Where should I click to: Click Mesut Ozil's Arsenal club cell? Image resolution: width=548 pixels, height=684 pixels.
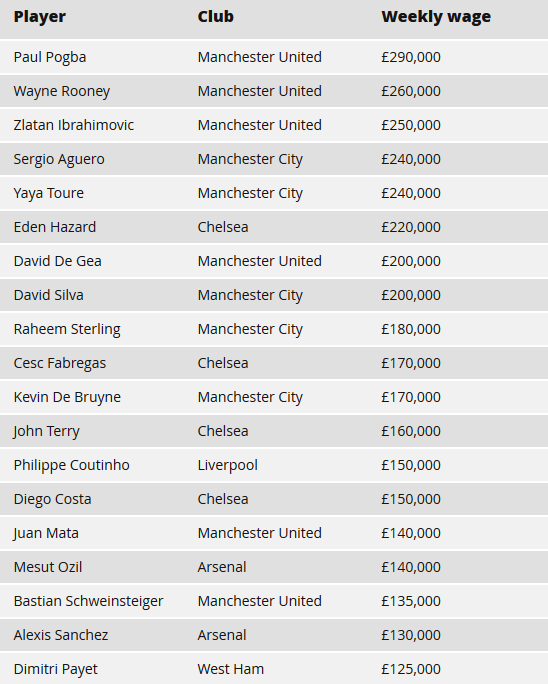click(222, 568)
